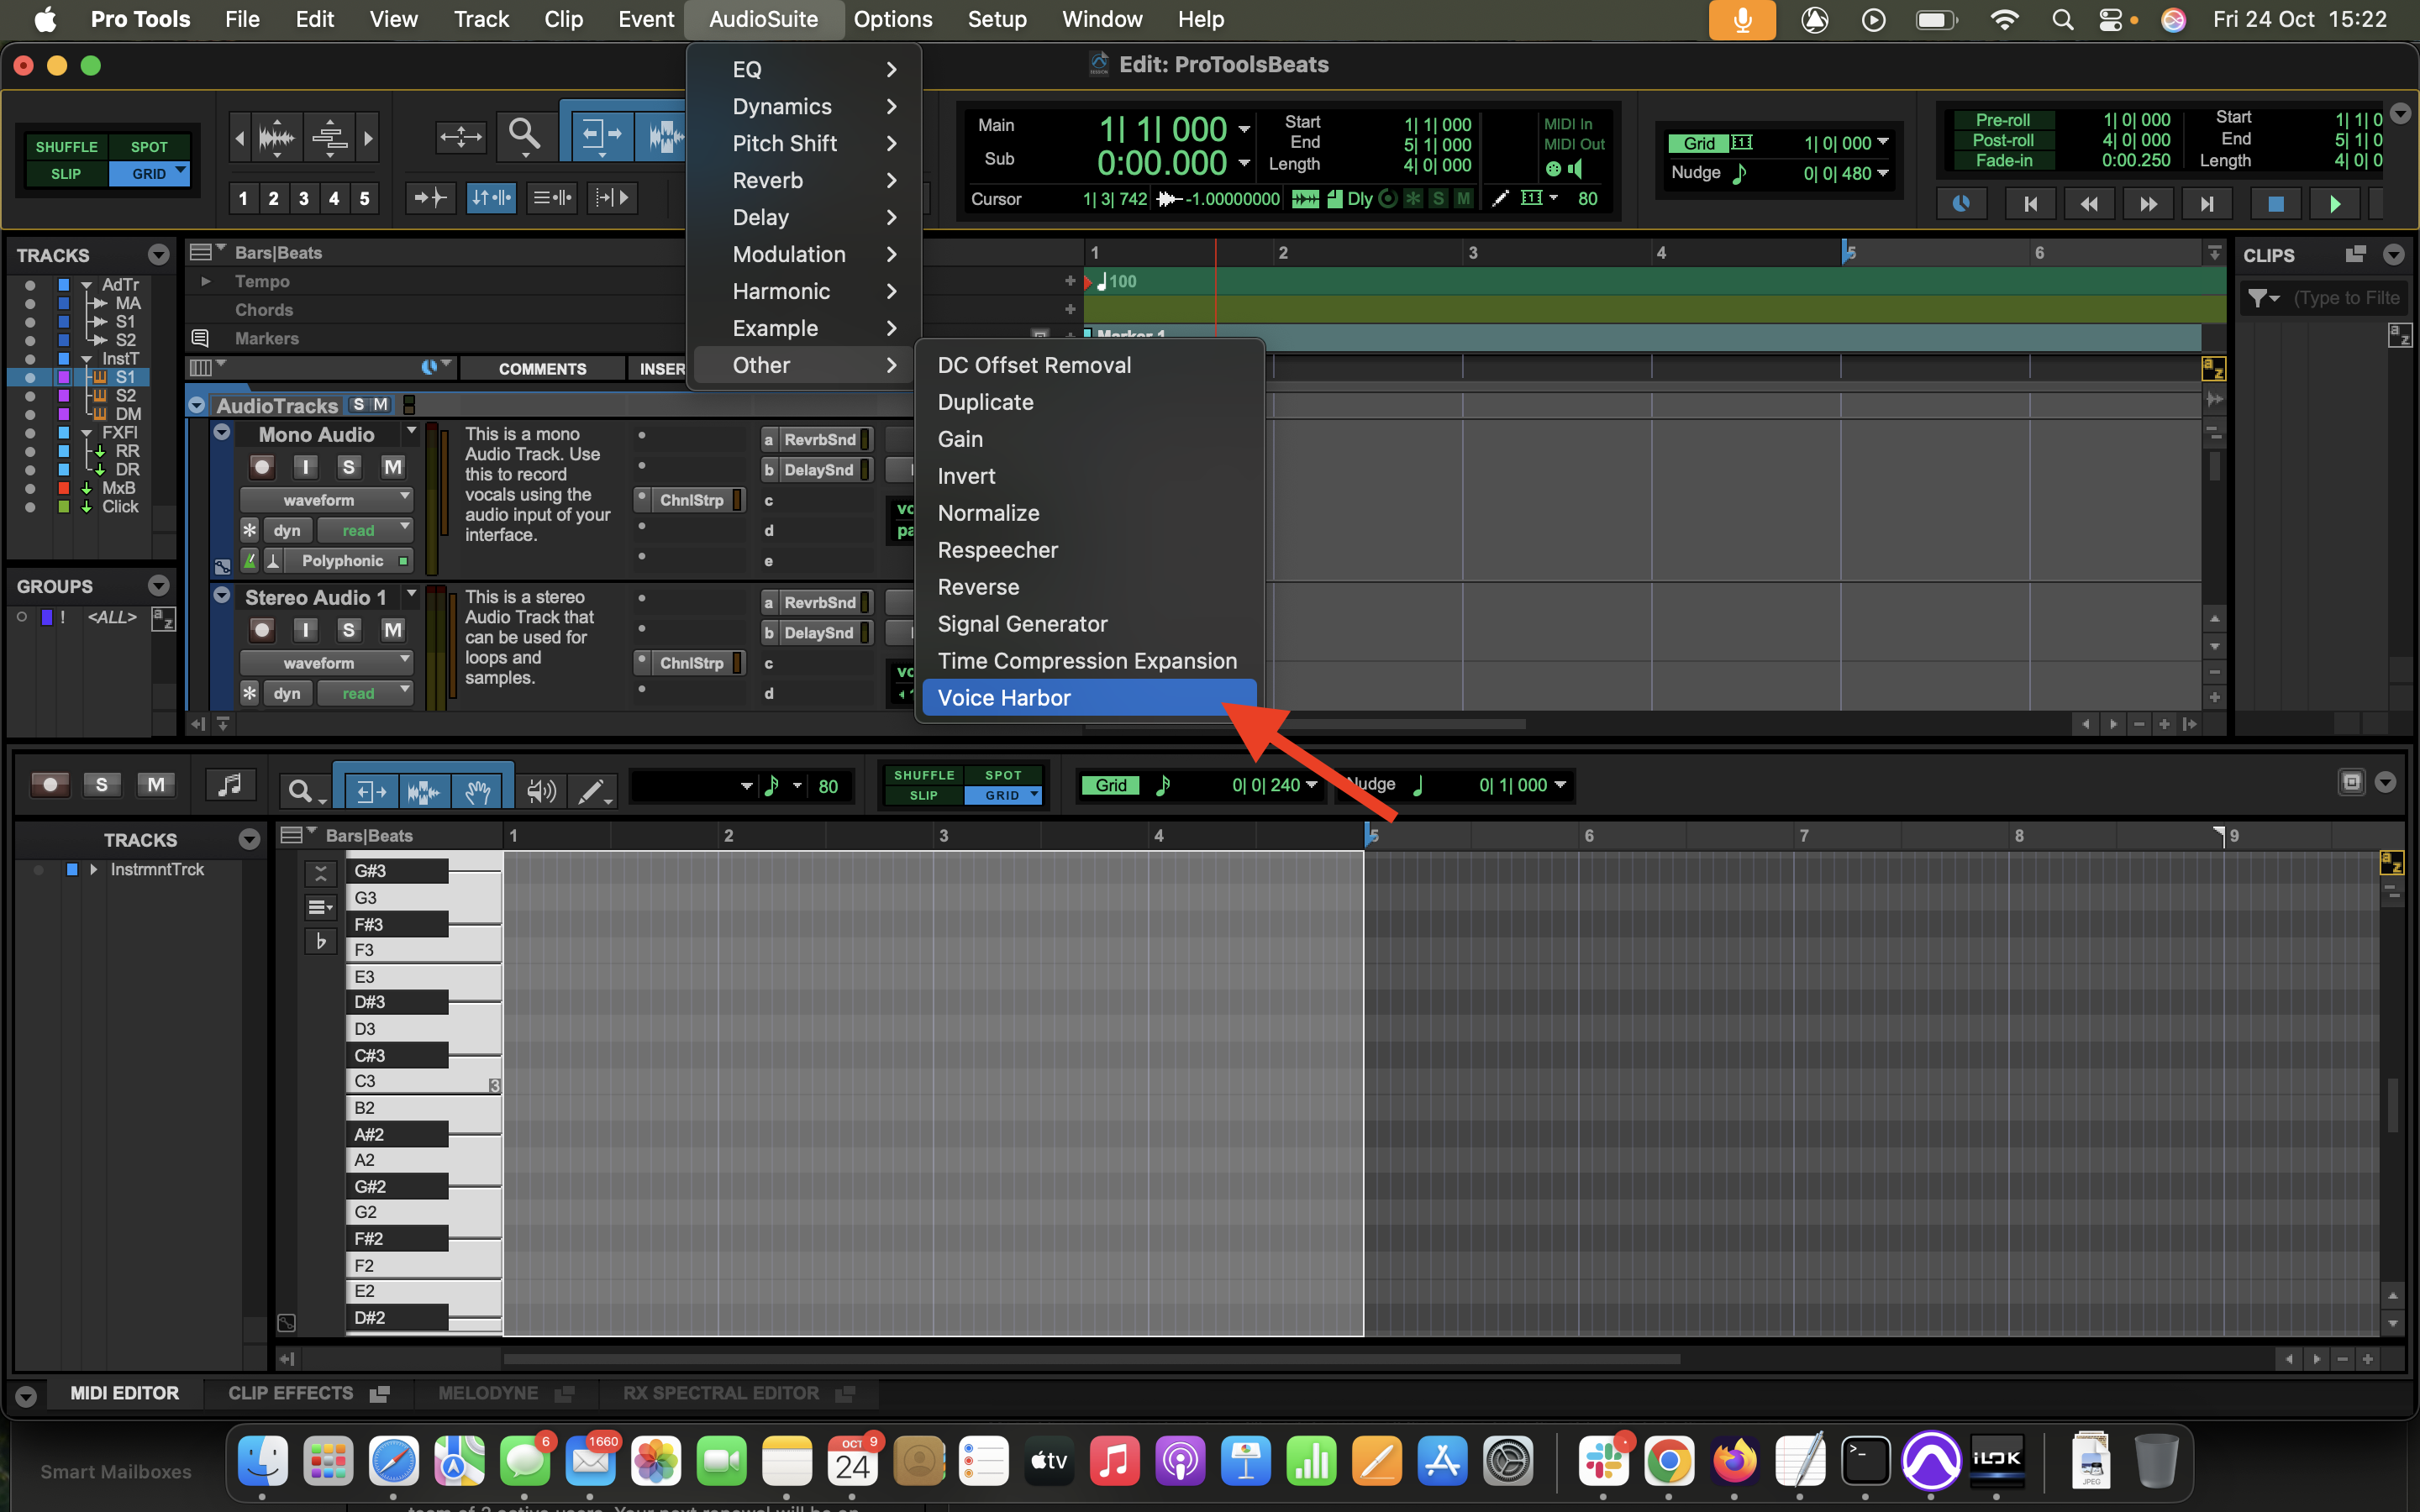The height and width of the screenshot is (1512, 2420).
Task: Click Return to Zero transport button
Action: pyautogui.click(x=2030, y=204)
